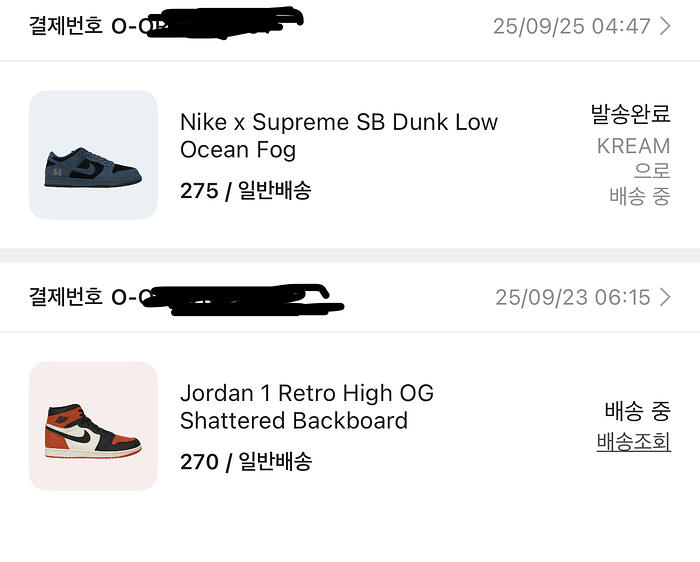Screen dimensions: 700x562
Task: Tap 배송 중 status on Jordan order
Action: [x=637, y=410]
